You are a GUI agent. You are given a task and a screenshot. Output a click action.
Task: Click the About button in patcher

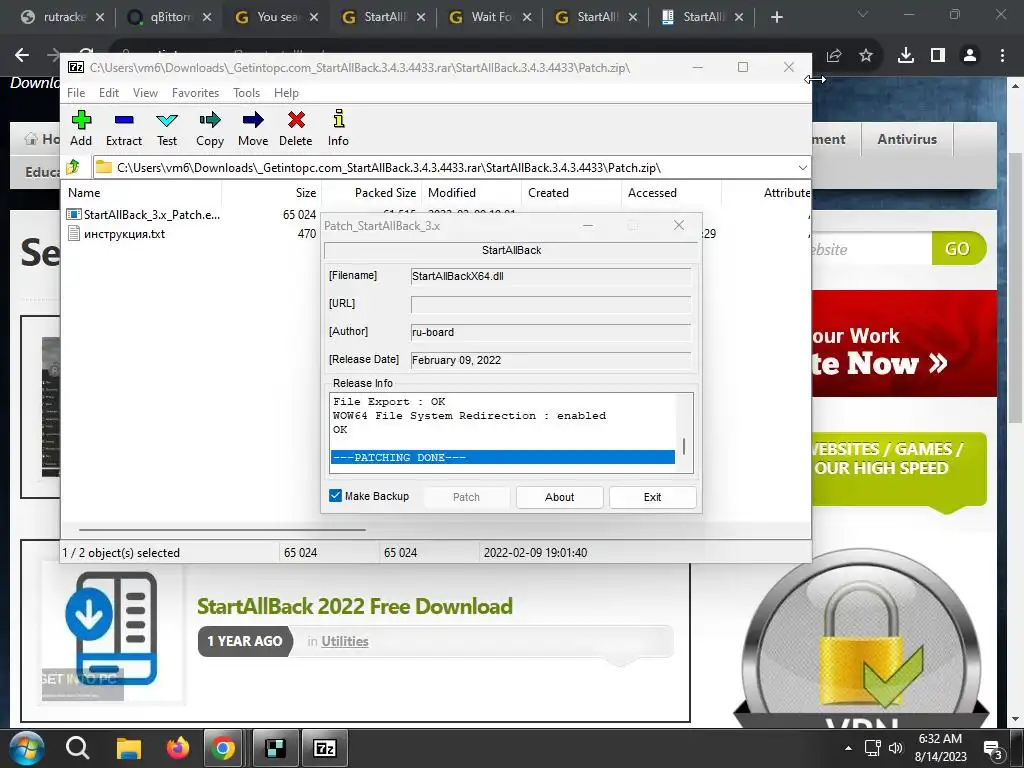tap(560, 497)
